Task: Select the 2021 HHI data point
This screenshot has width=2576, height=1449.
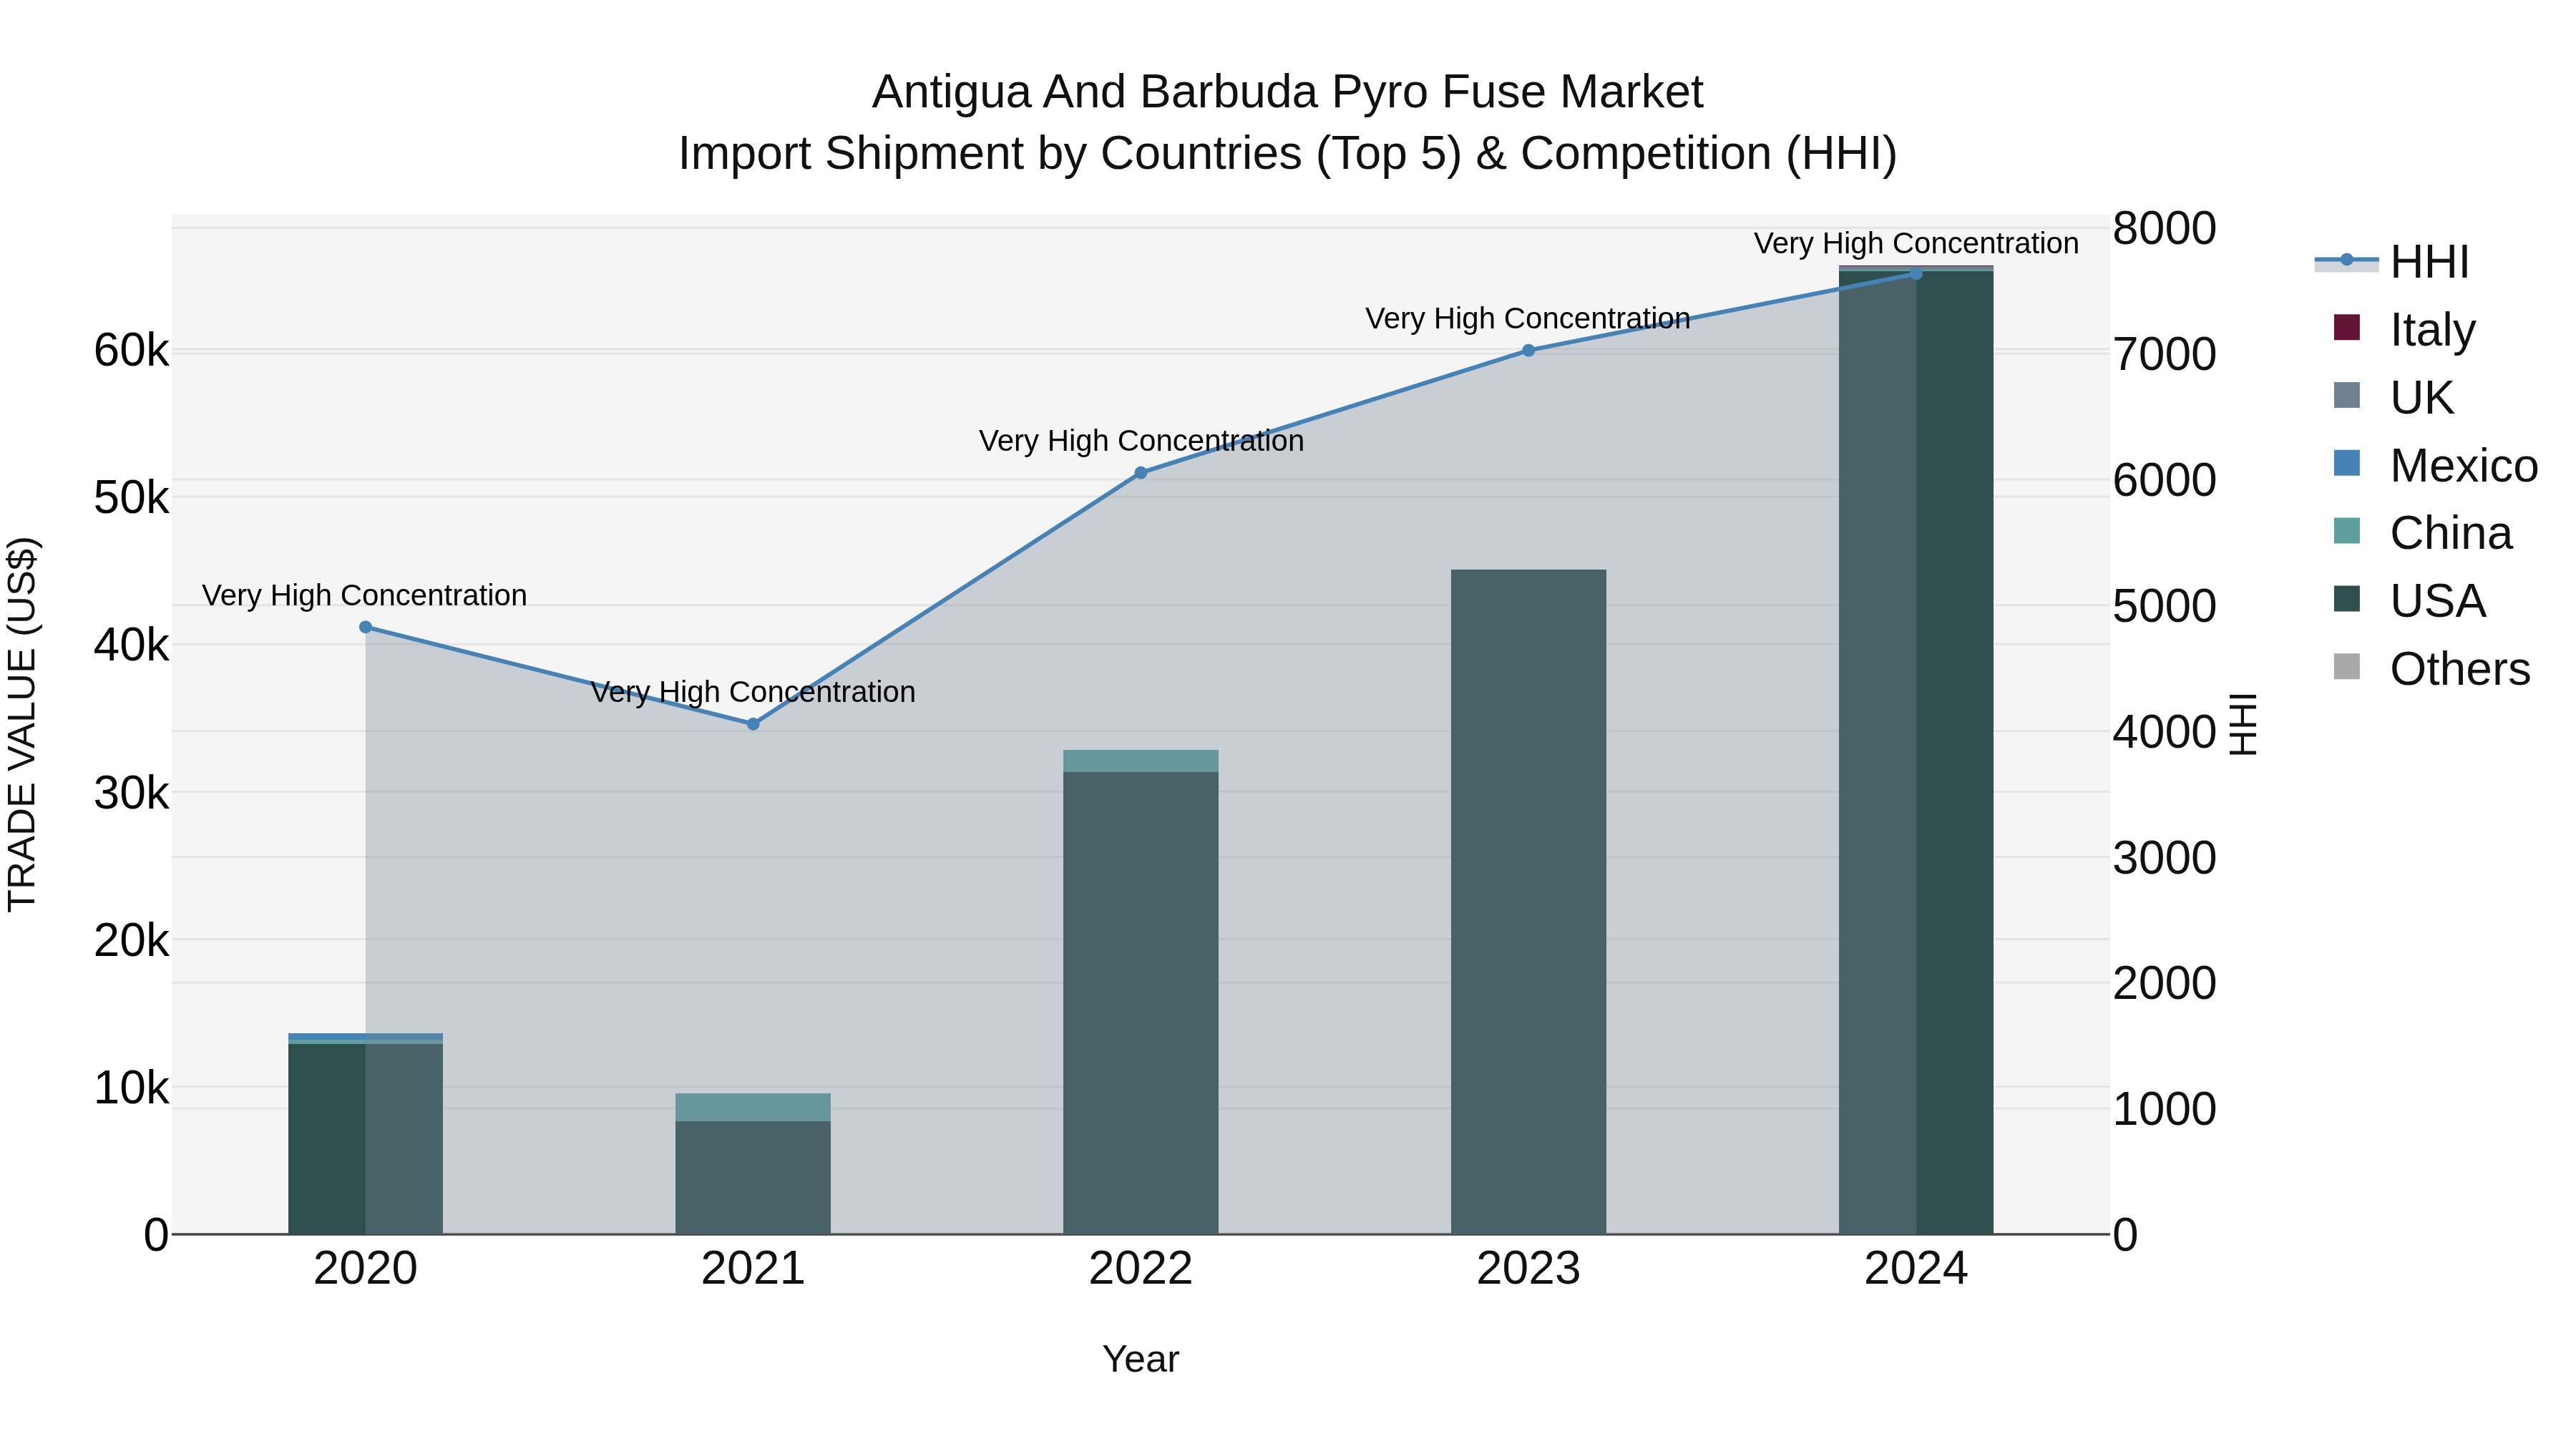Action: pos(753,724)
